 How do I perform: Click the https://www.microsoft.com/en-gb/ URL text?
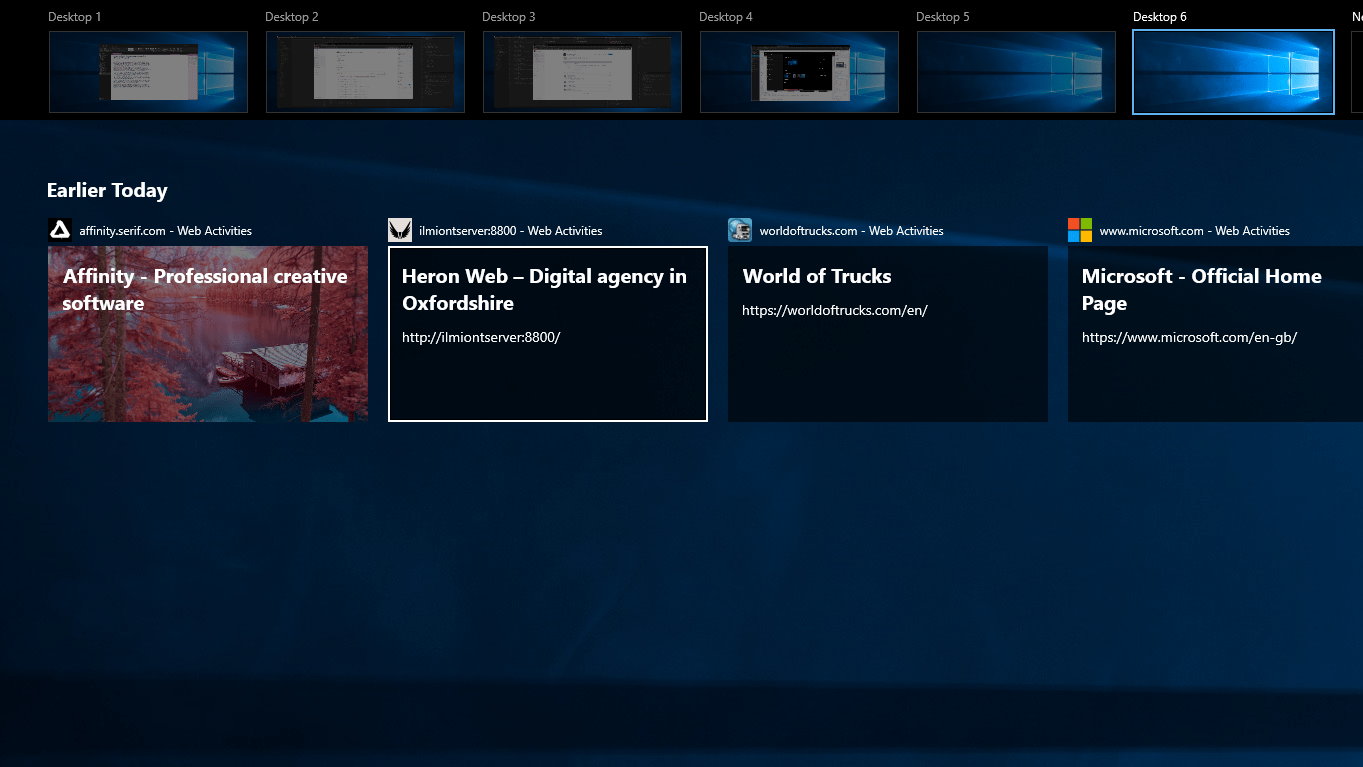[x=1190, y=337]
